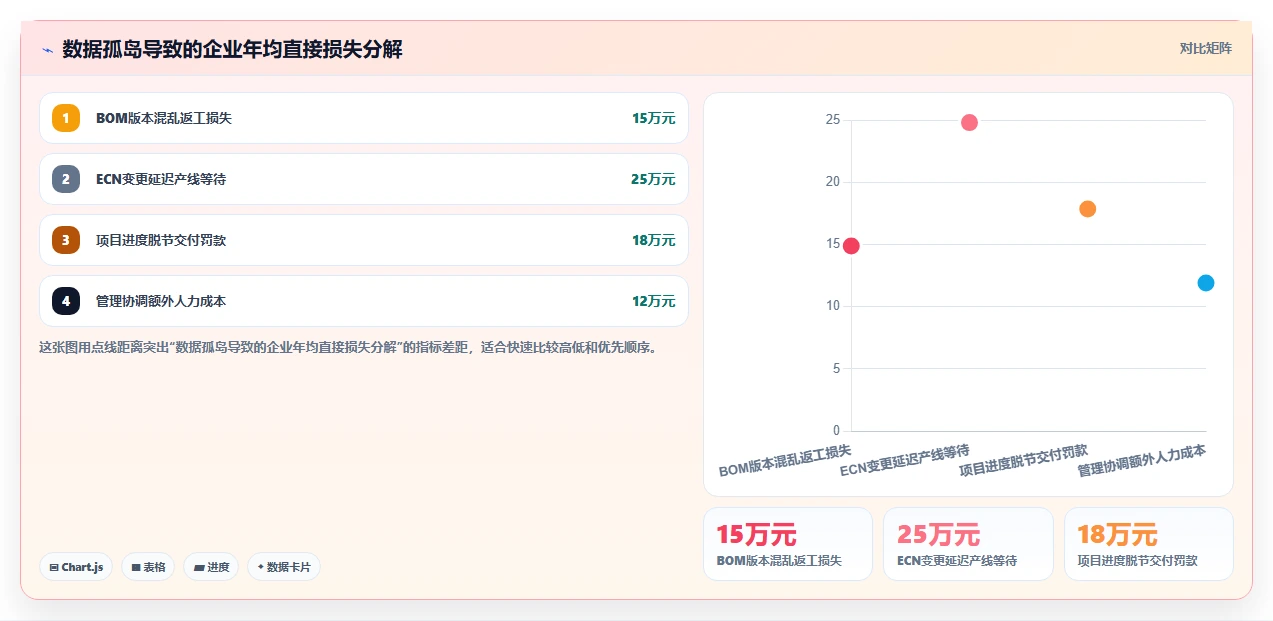
Task: Click the dark number 4 badge
Action: (66, 301)
